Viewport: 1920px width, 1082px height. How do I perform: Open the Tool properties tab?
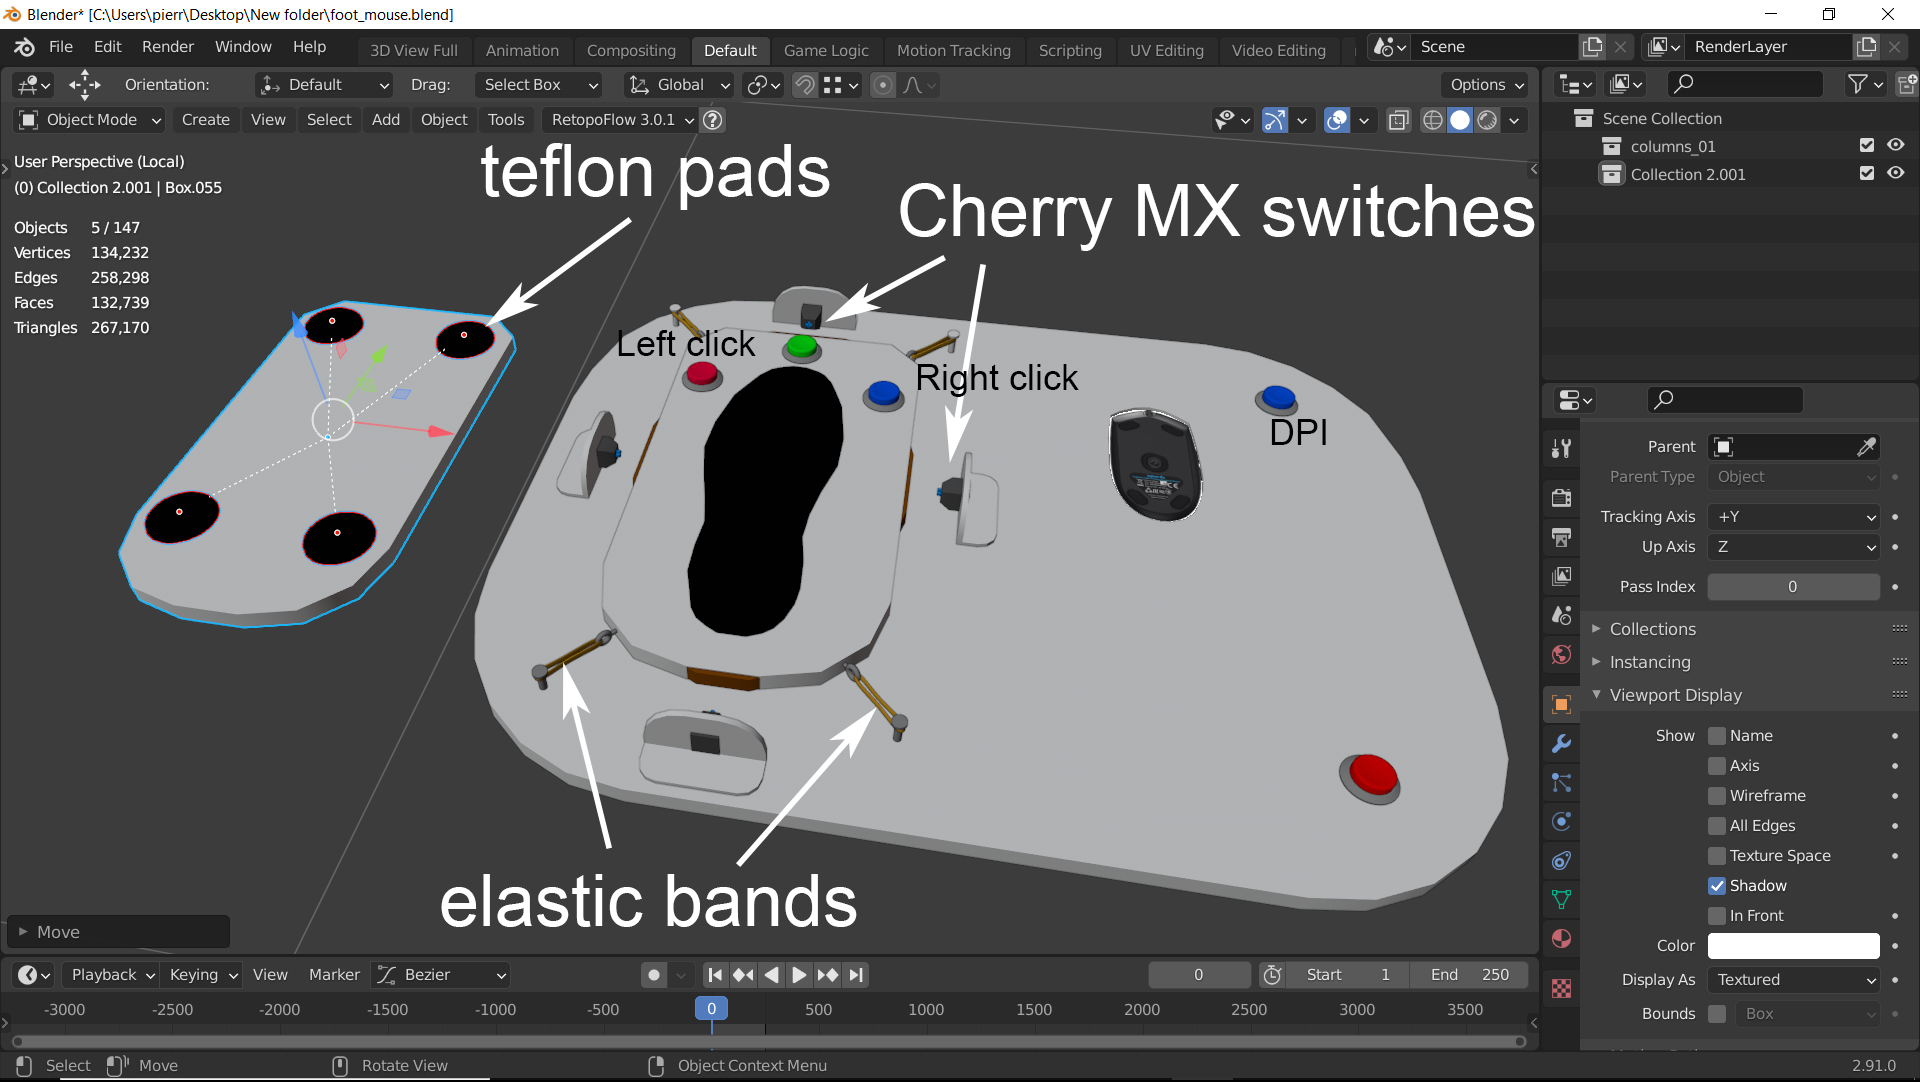coord(1561,448)
